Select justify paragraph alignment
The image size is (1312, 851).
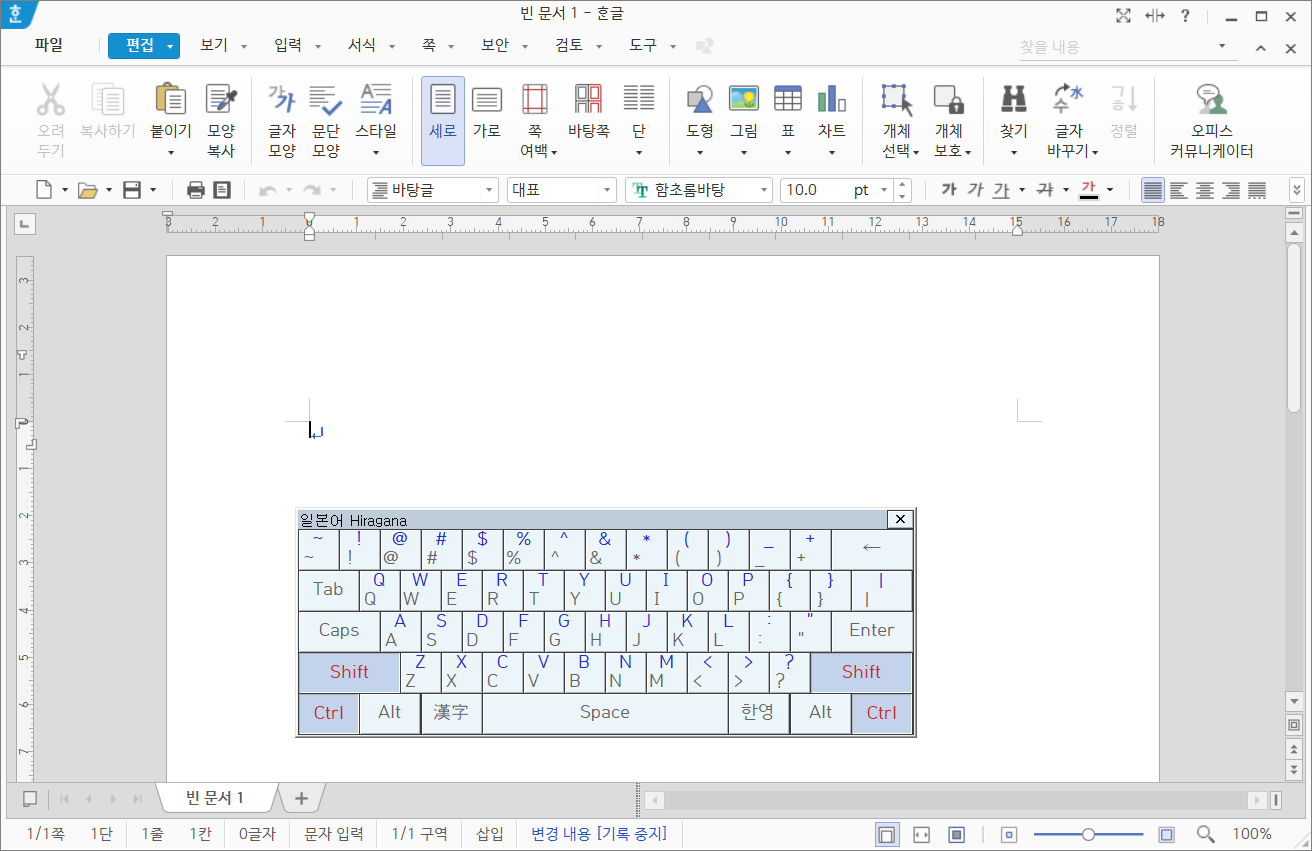pyautogui.click(x=1153, y=190)
